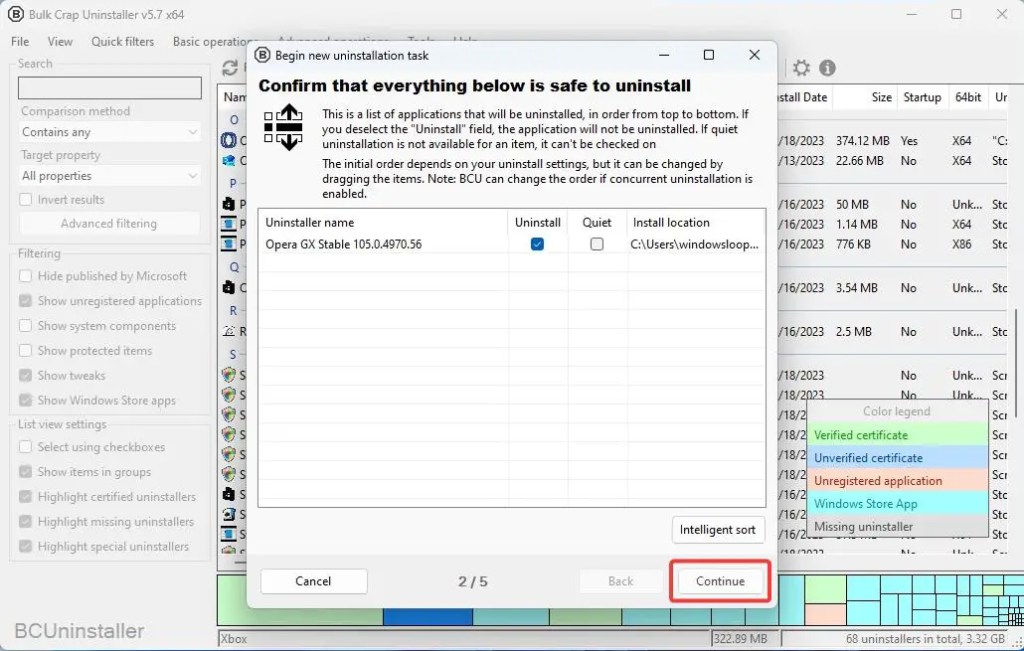Collapse the P group header
1024x651 pixels.
233,183
